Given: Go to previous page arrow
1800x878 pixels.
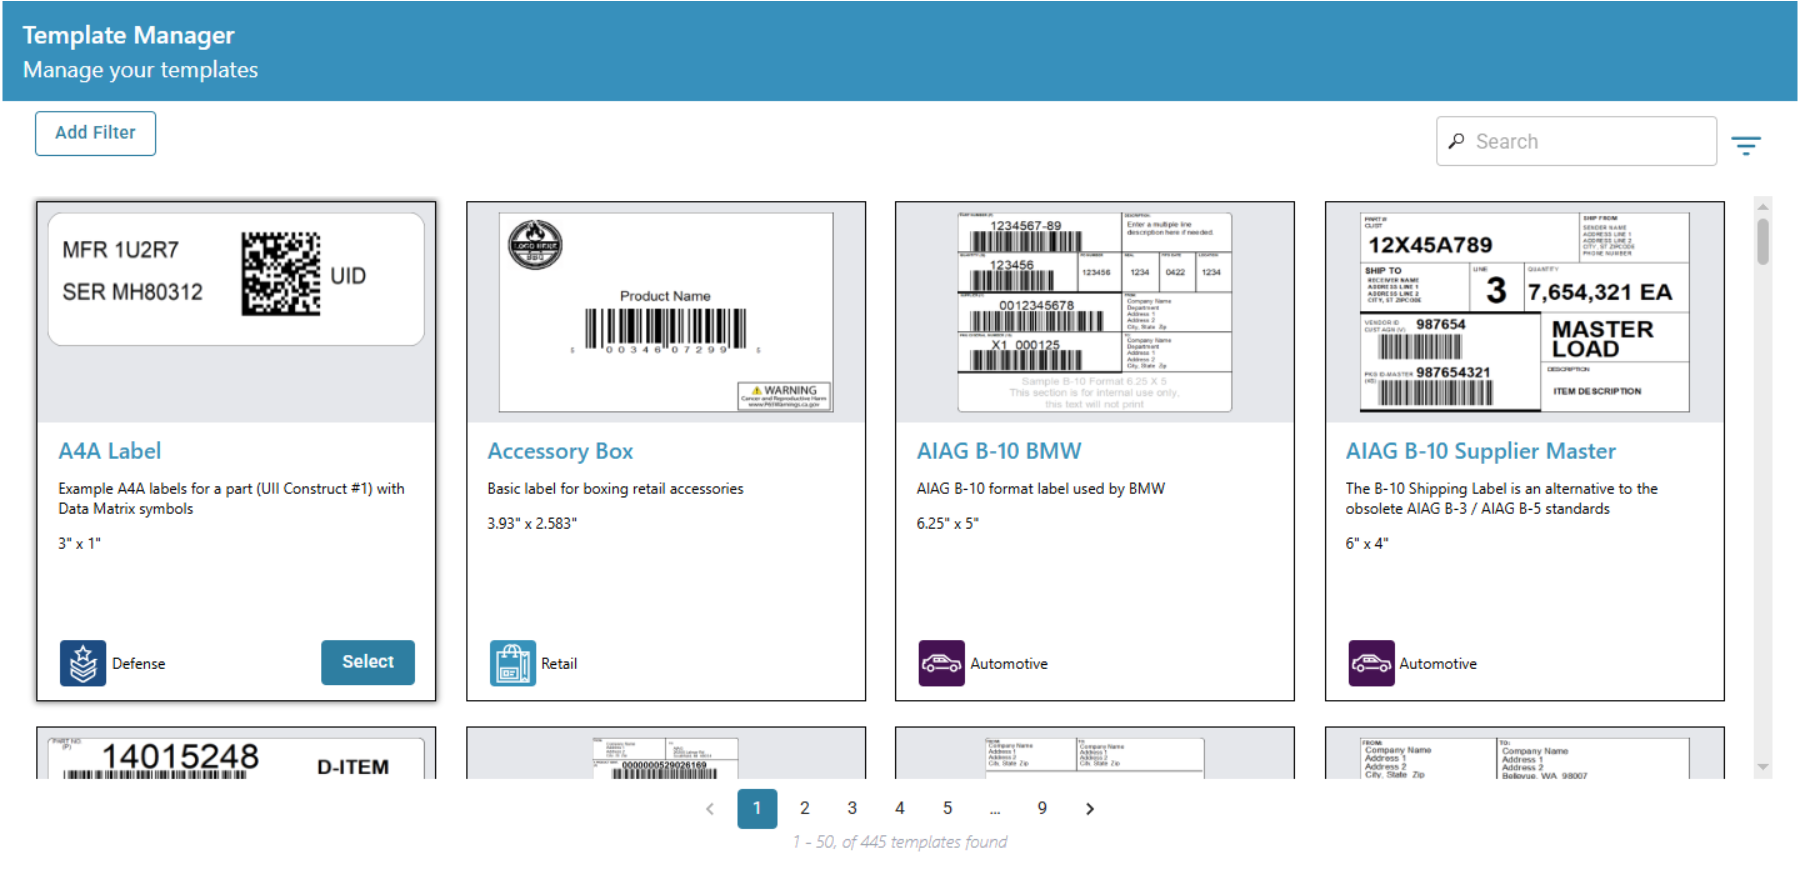Looking at the screenshot, I should tap(710, 809).
